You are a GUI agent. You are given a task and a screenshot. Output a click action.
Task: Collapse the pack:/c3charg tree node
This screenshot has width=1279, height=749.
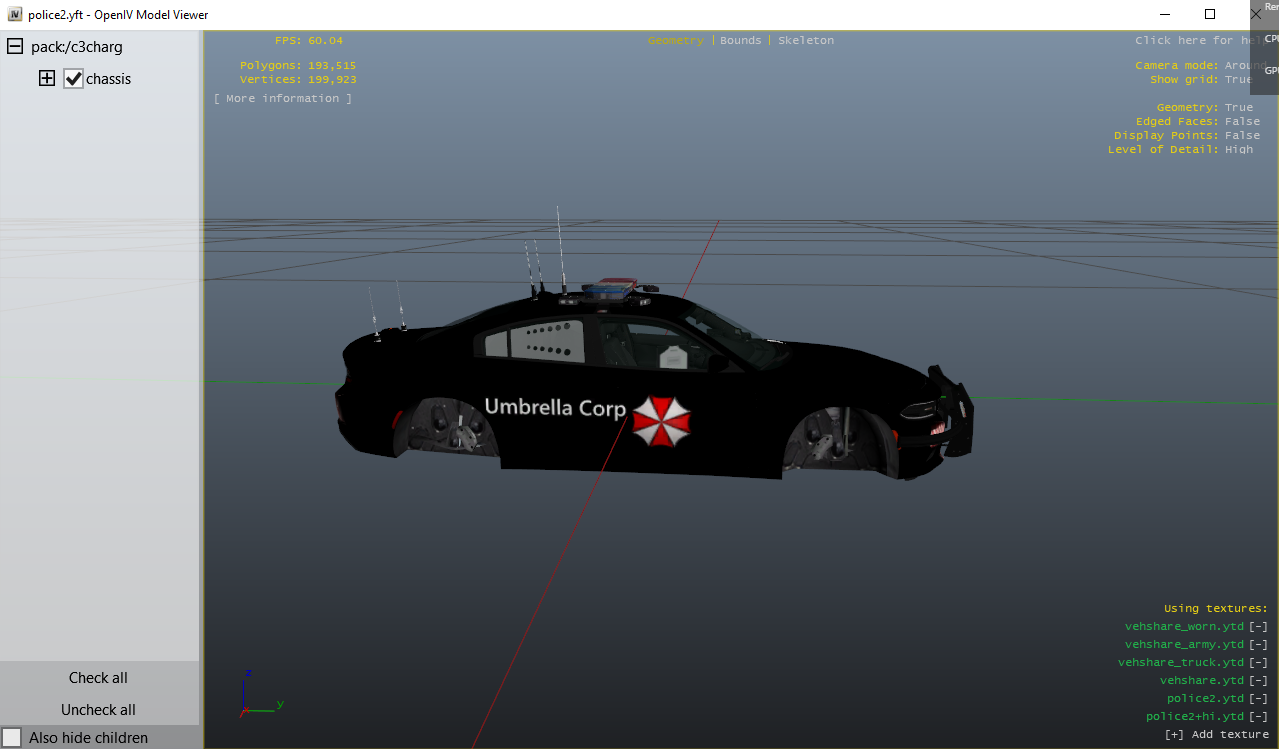15,47
